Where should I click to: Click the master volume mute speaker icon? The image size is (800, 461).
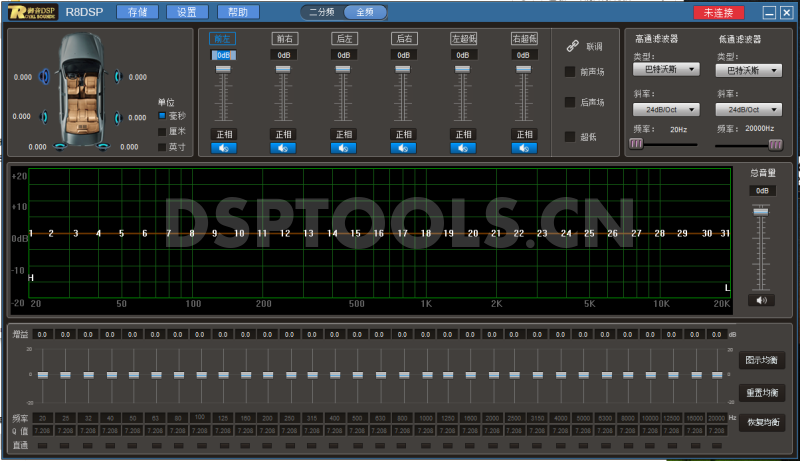tap(762, 299)
